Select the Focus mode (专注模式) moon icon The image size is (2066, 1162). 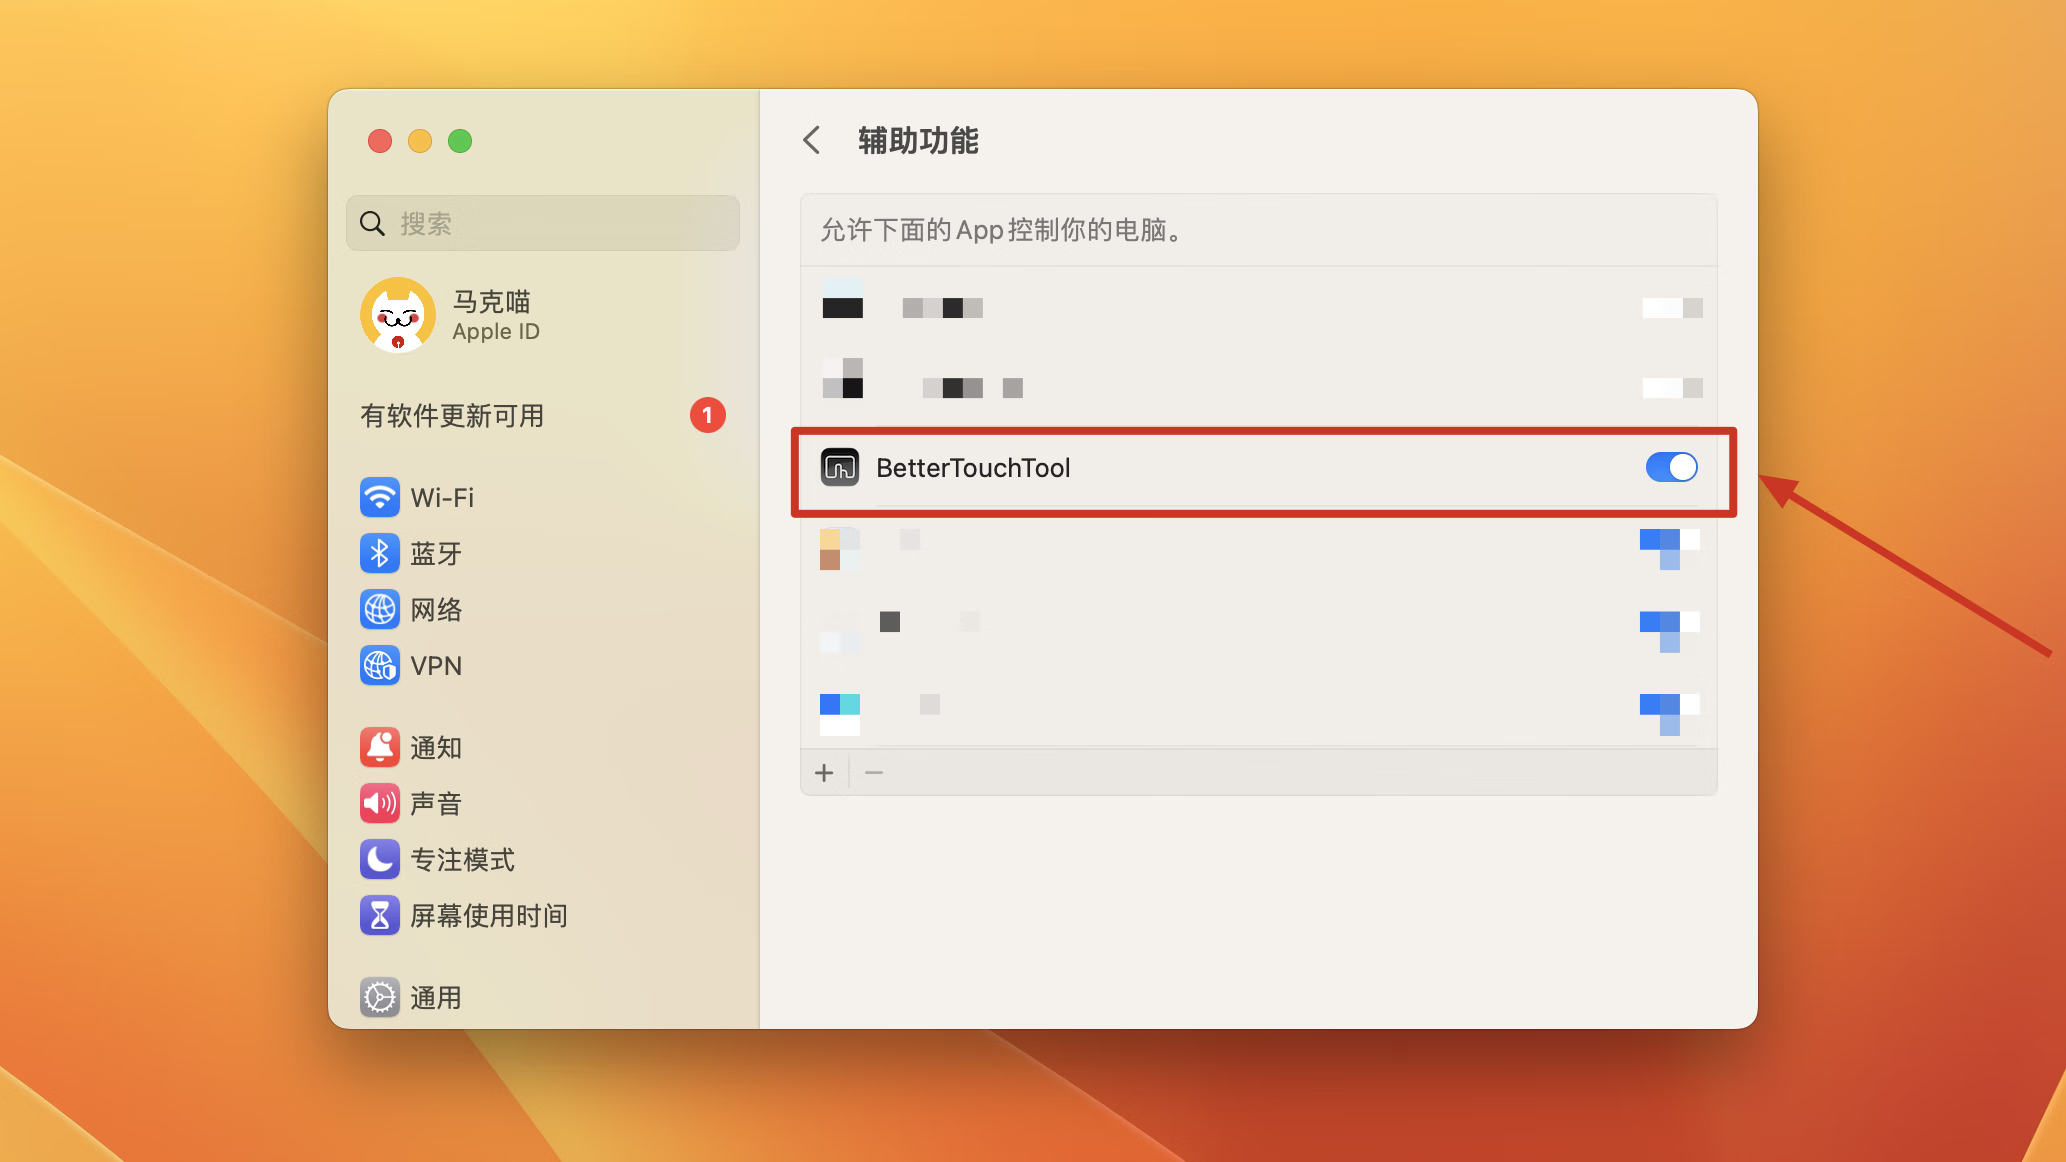(x=379, y=859)
